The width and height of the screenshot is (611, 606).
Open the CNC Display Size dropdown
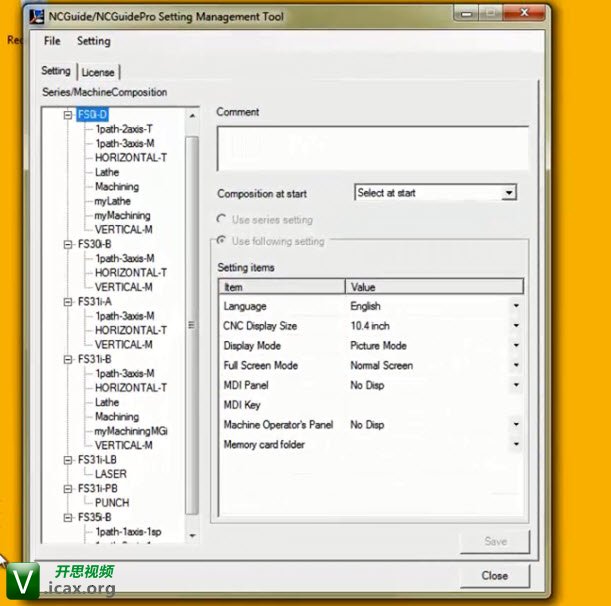pos(516,326)
